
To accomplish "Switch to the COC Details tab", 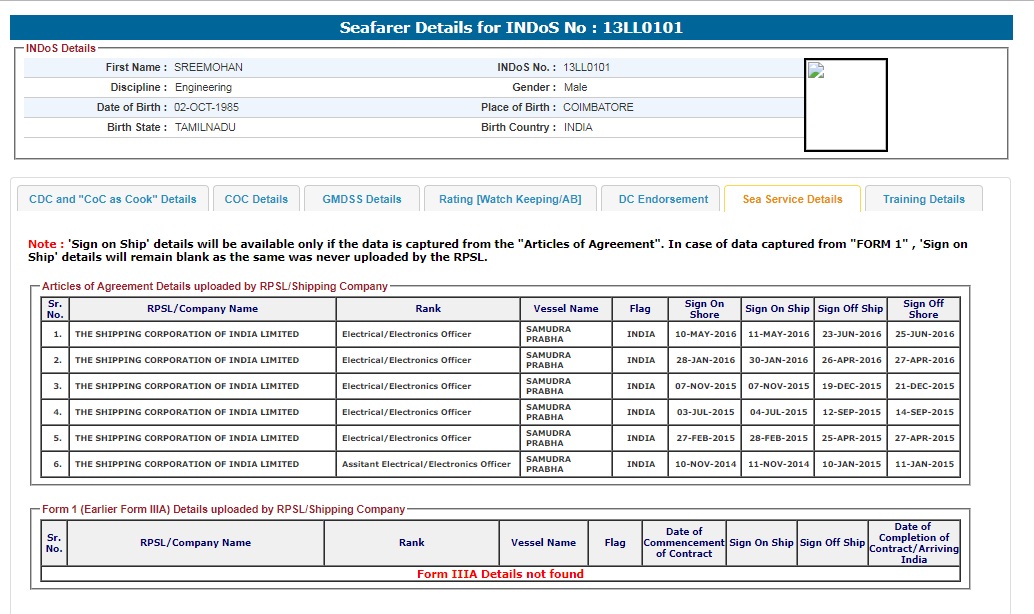I will click(256, 199).
